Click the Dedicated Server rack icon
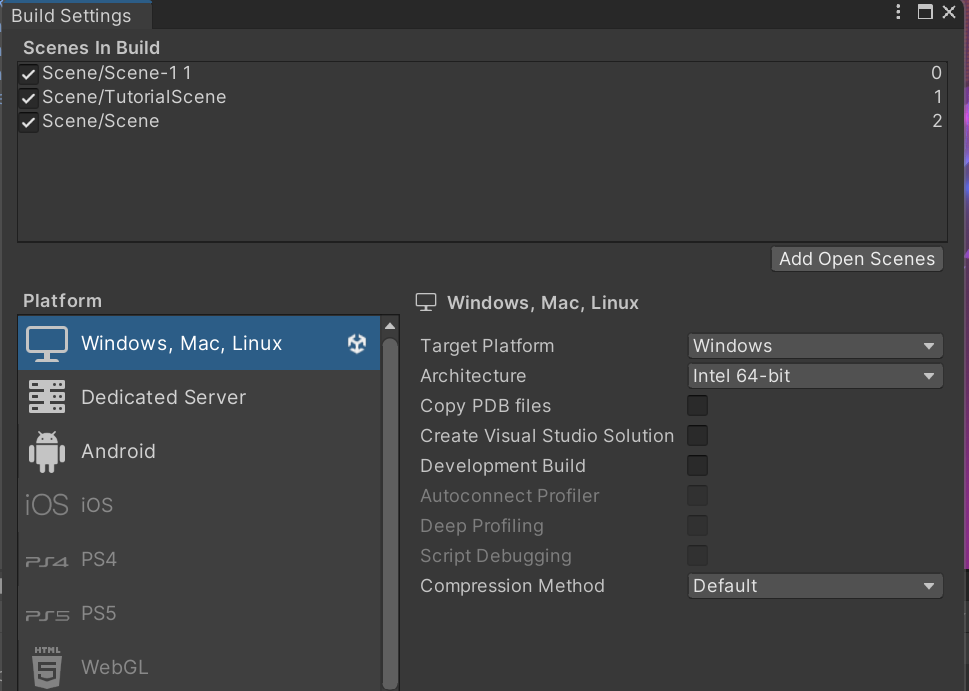The image size is (969, 691). point(46,397)
